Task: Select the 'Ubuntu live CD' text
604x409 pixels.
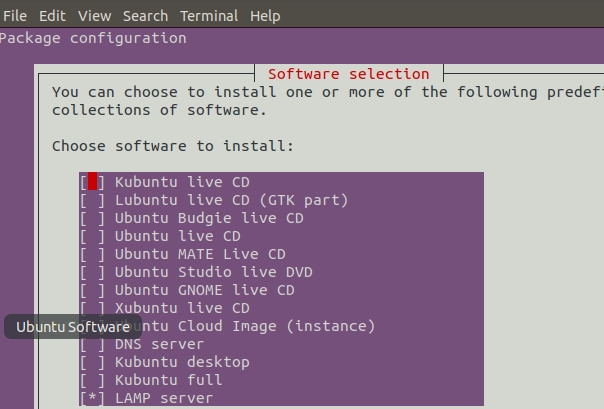Action: (x=178, y=236)
